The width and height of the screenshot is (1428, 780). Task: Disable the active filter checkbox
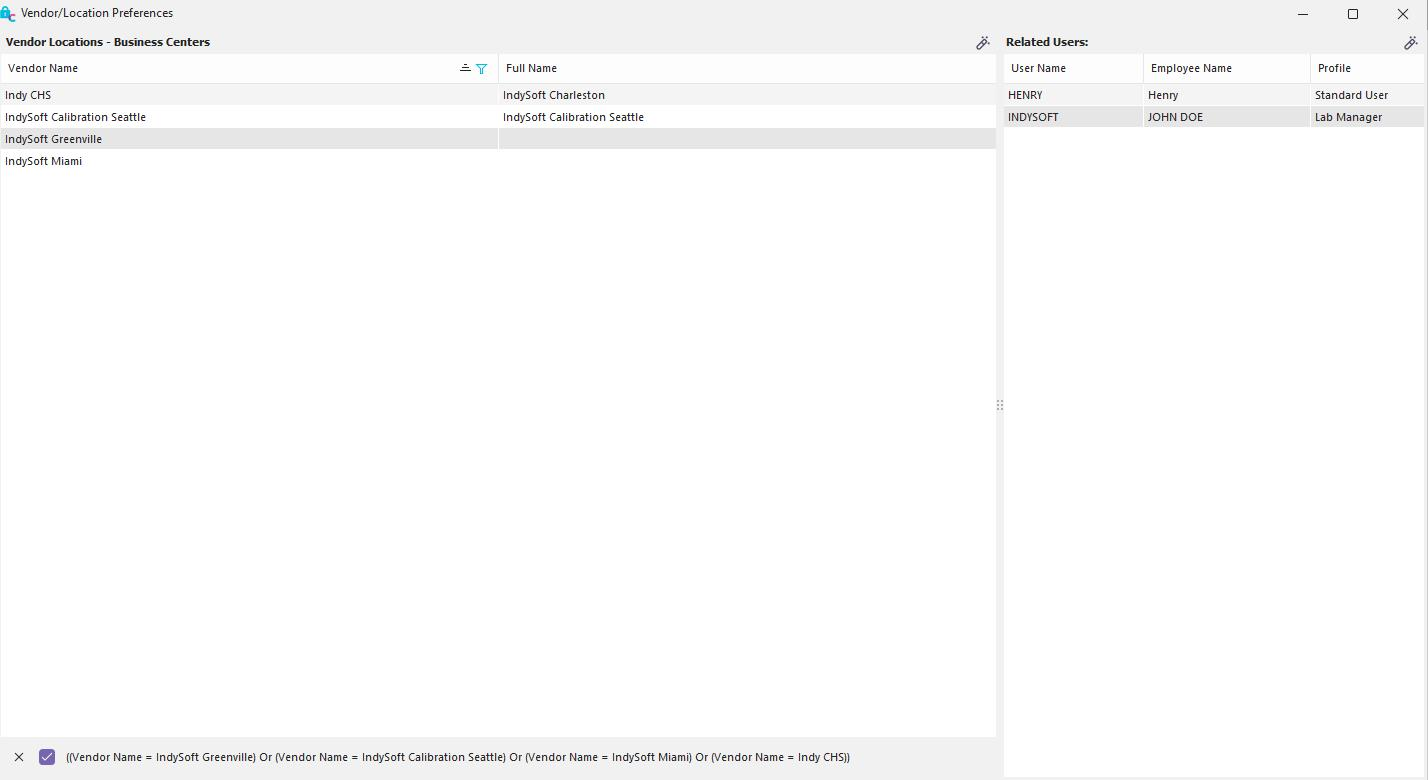(47, 757)
